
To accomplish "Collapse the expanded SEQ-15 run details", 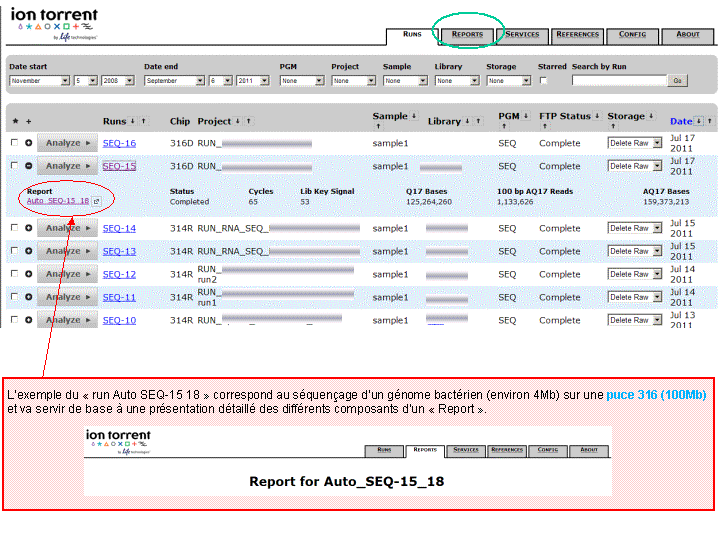I will click(x=28, y=166).
